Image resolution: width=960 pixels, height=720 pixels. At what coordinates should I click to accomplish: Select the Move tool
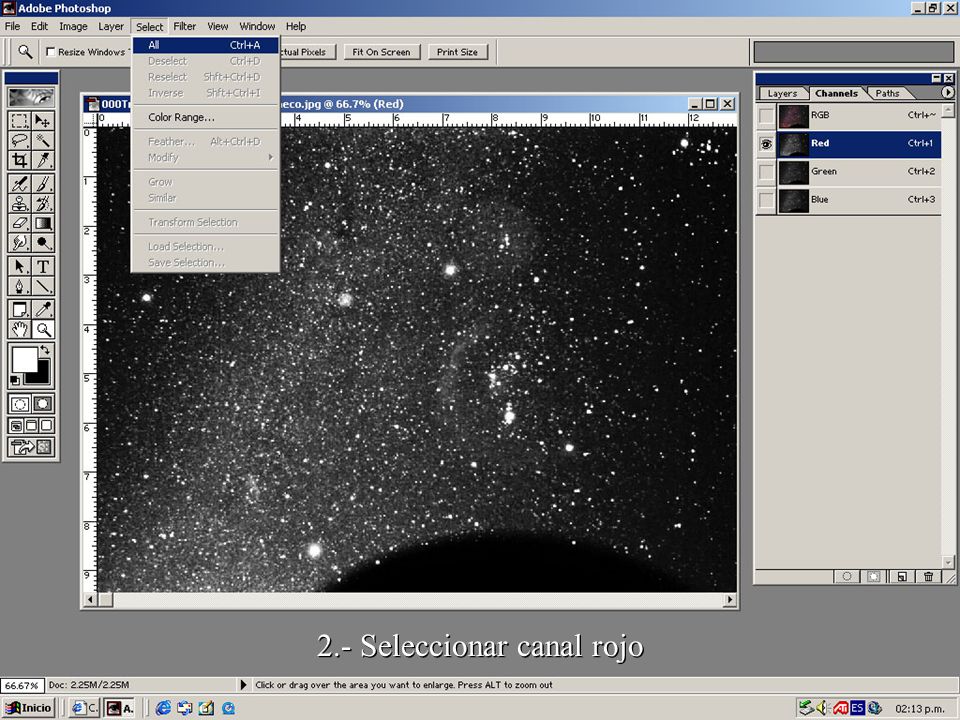pyautogui.click(x=43, y=121)
